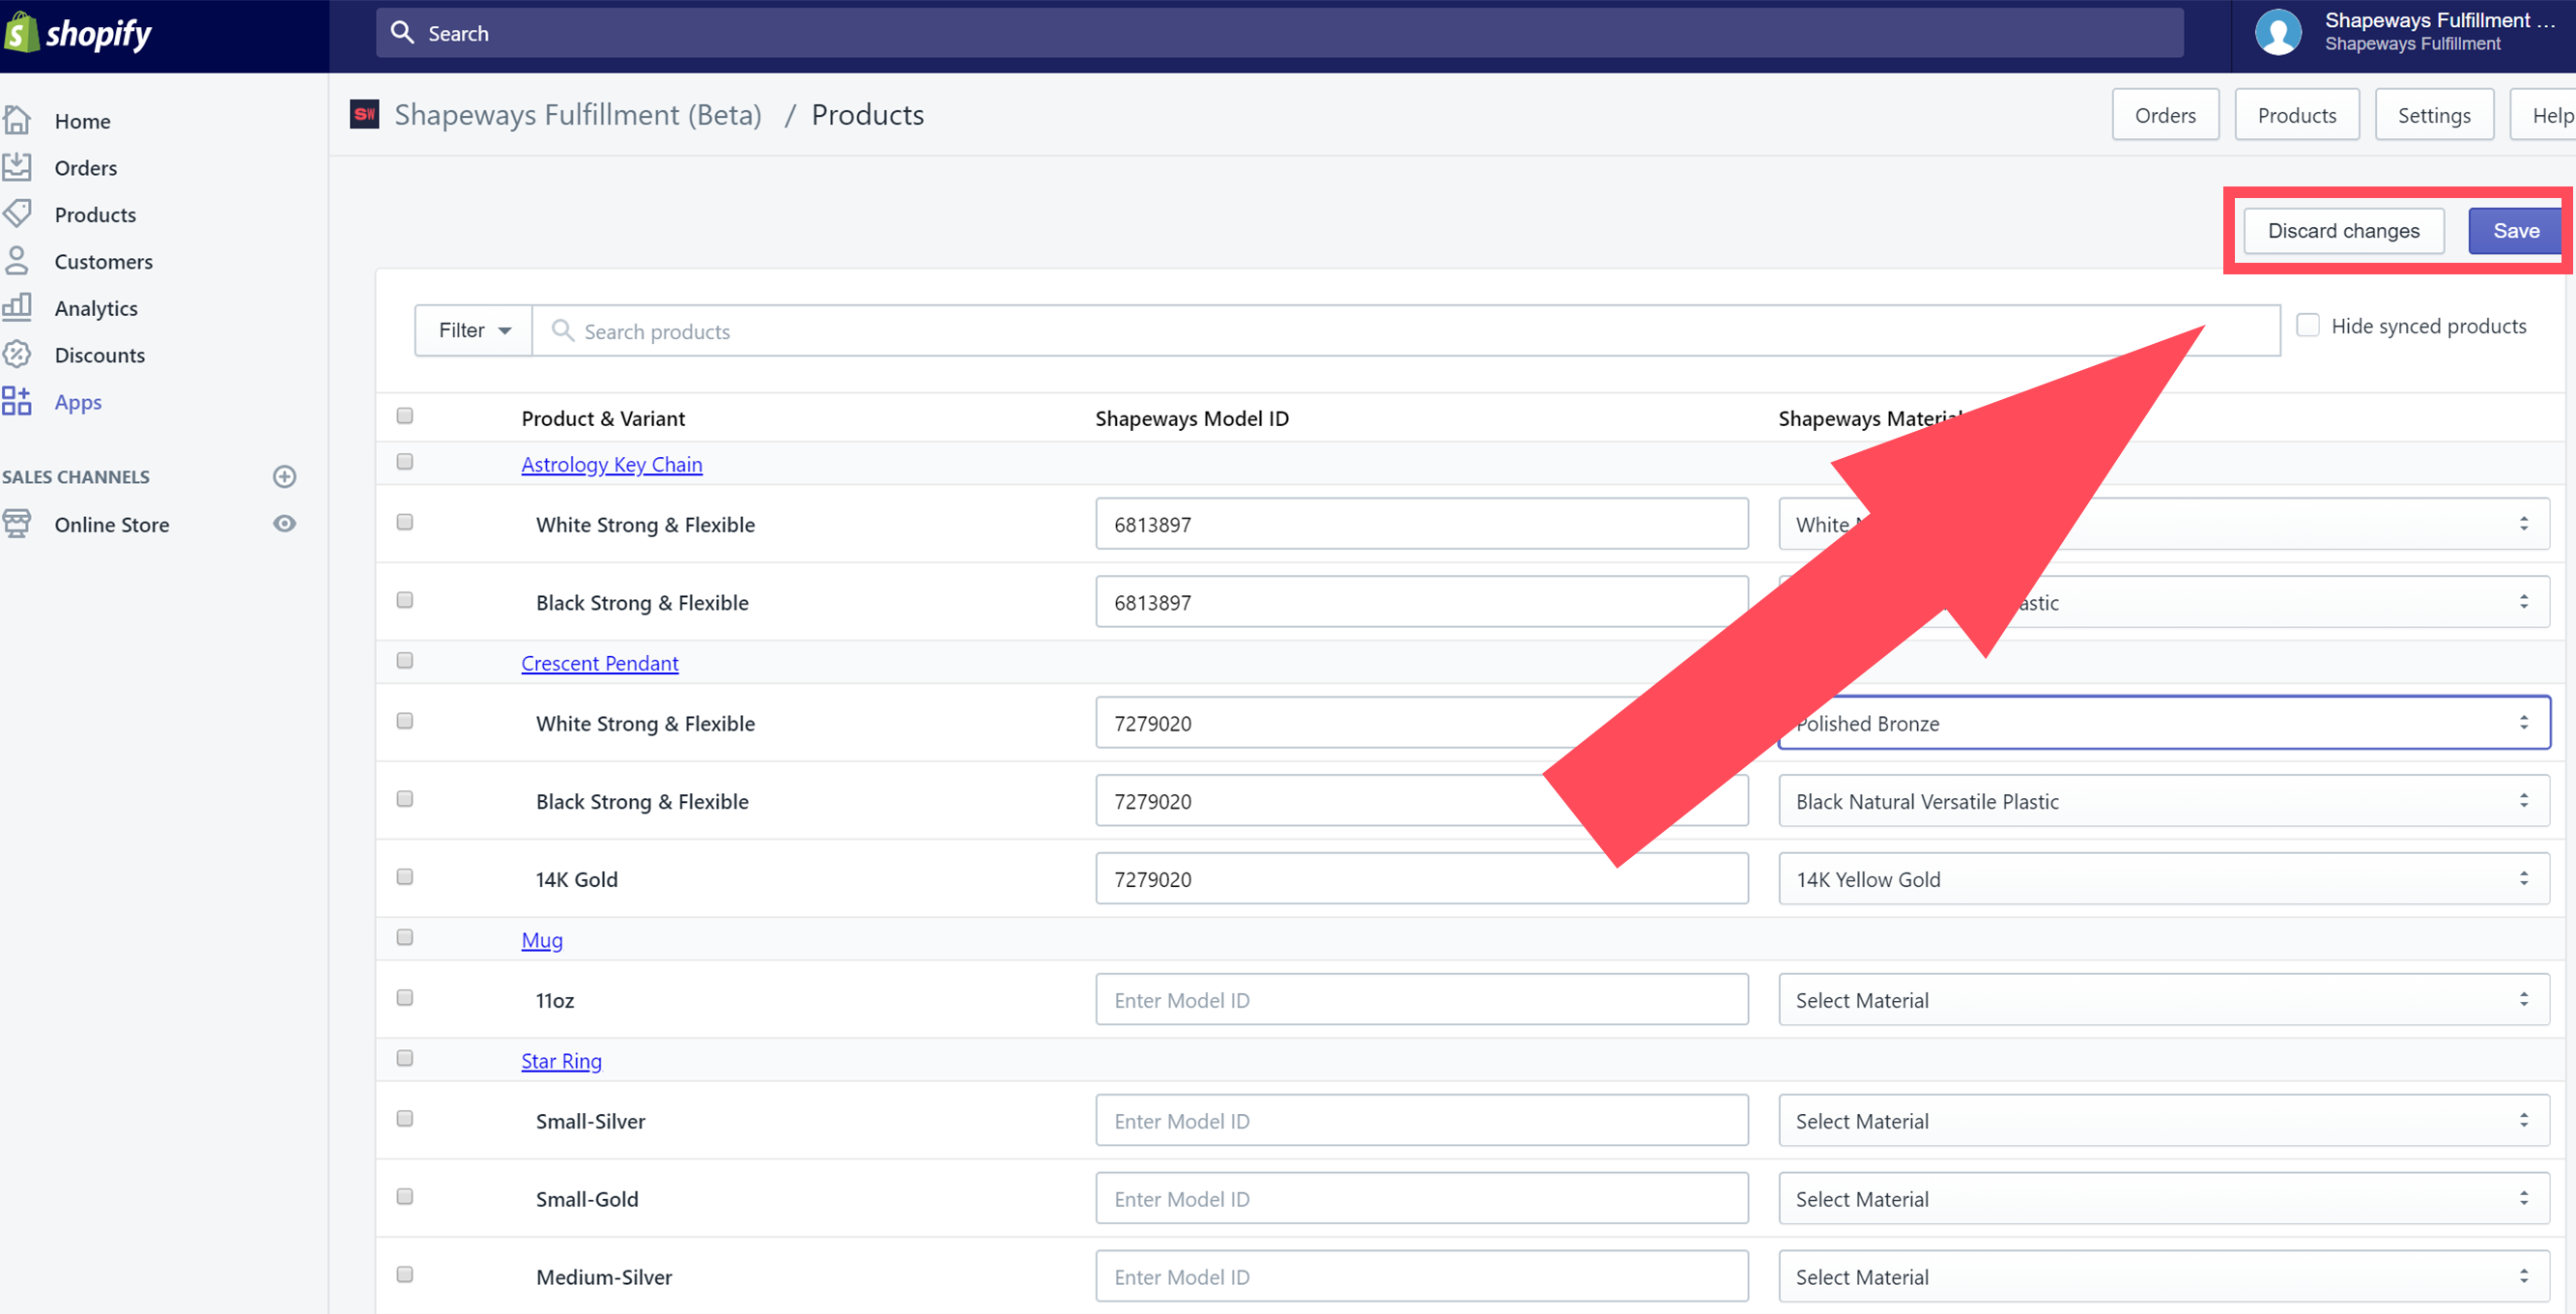Open the Polished Bronze material dropdown

2163,722
